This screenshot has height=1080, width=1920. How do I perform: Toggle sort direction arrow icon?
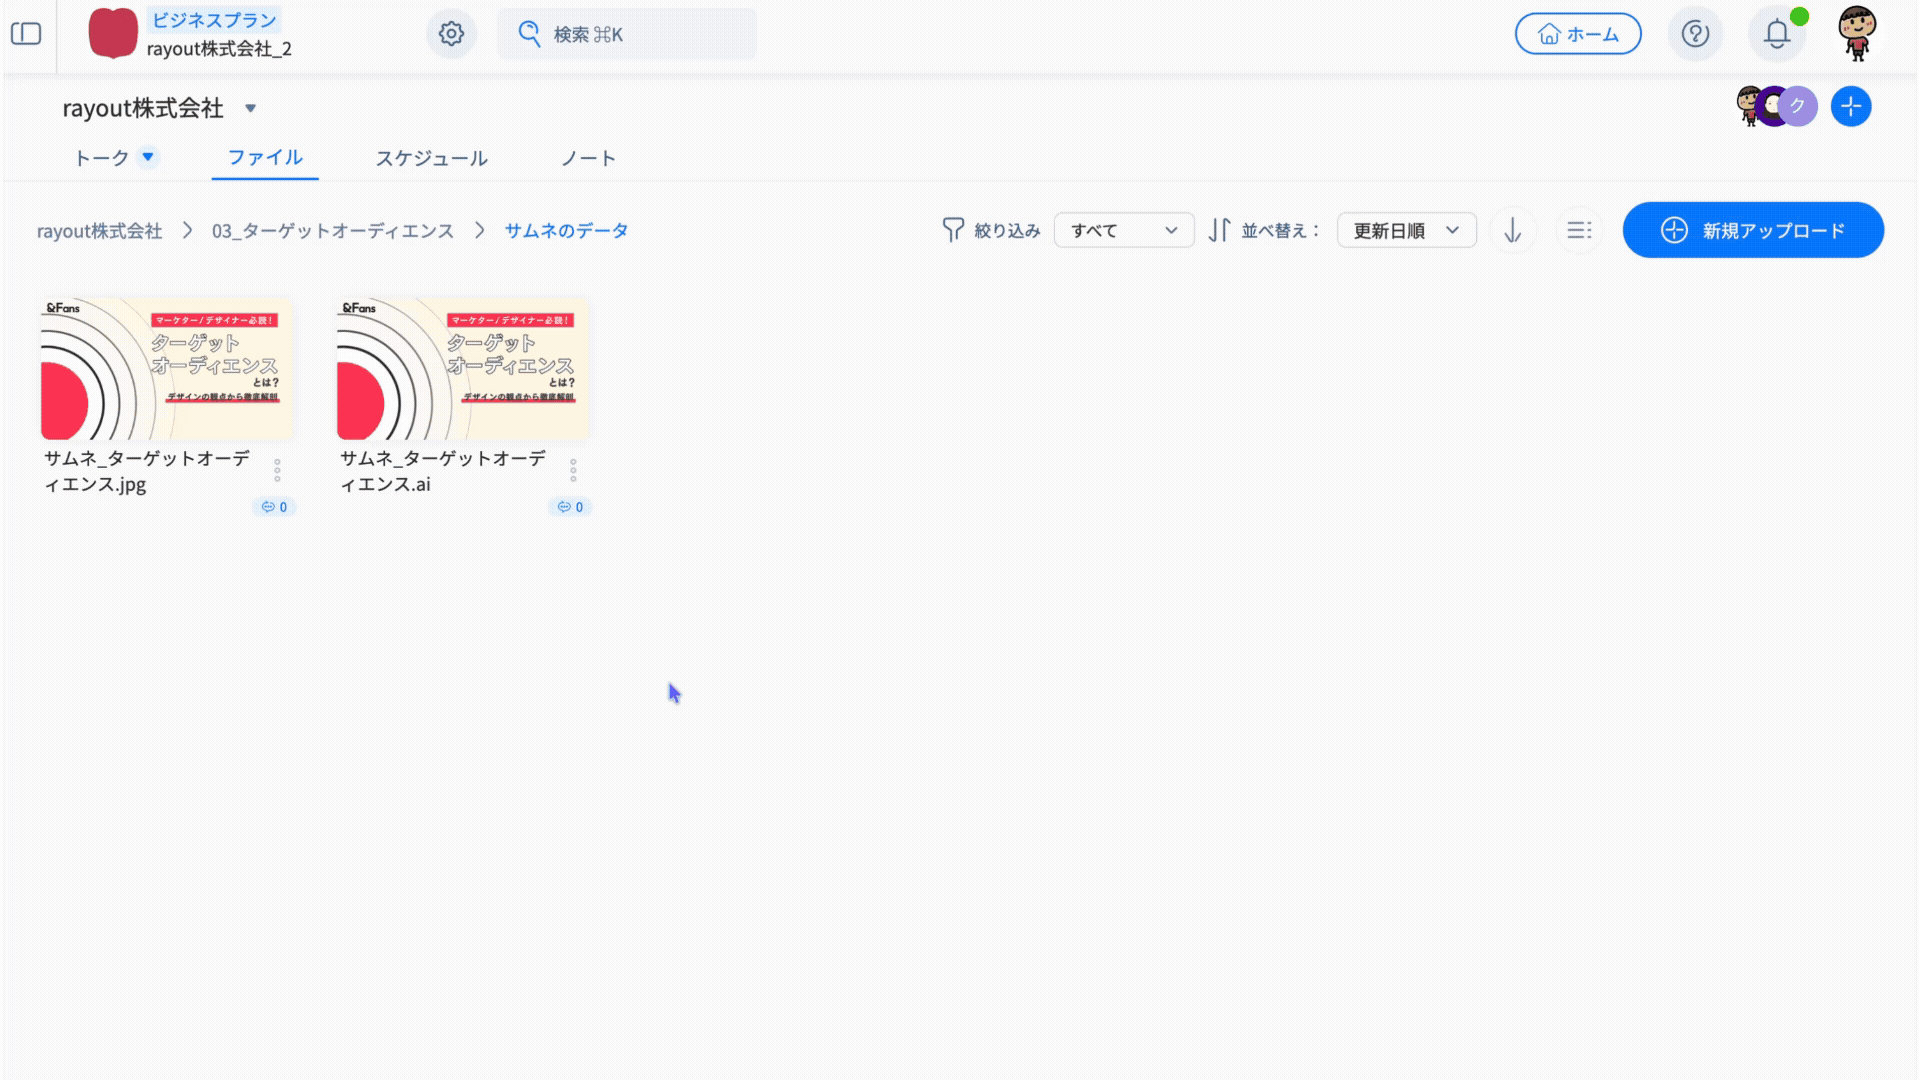coord(1512,231)
